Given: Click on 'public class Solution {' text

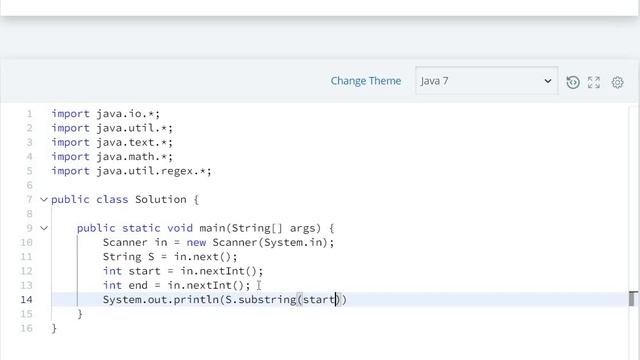Looking at the screenshot, I should pos(125,200).
